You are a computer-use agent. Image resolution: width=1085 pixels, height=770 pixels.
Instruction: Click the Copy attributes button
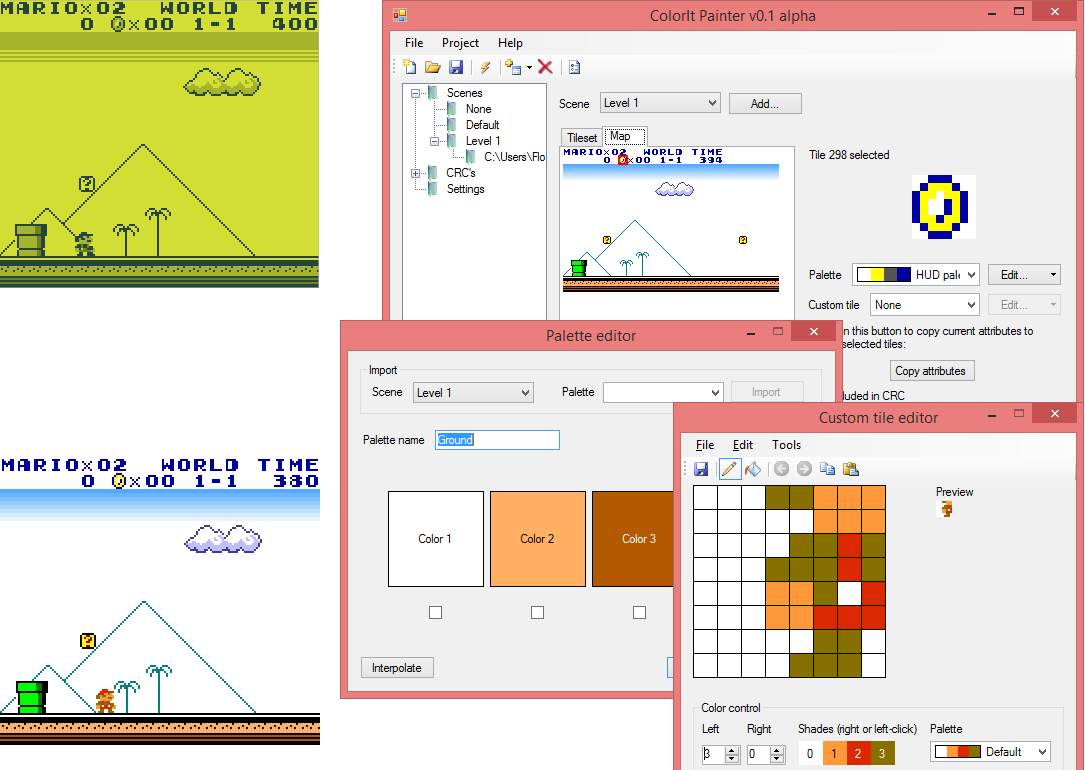[931, 371]
